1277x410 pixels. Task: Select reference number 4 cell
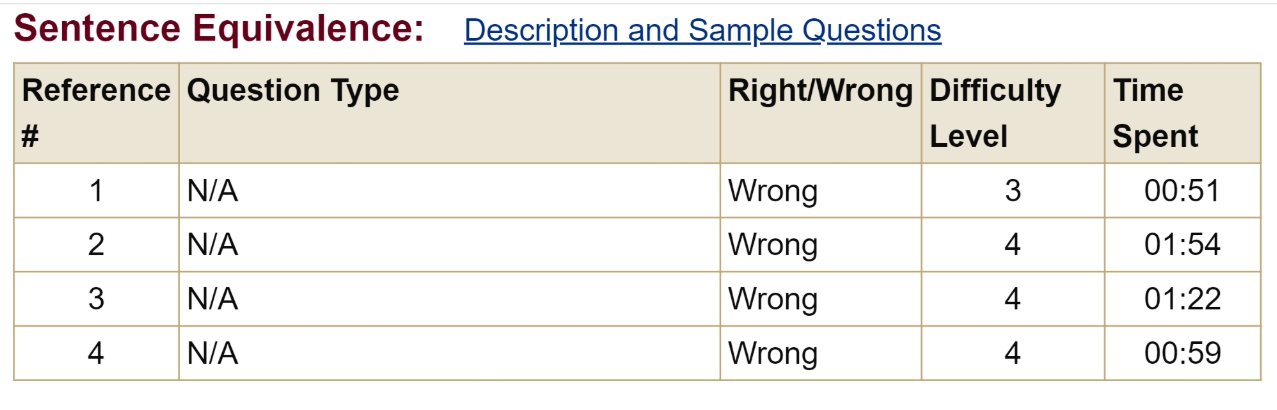[96, 353]
